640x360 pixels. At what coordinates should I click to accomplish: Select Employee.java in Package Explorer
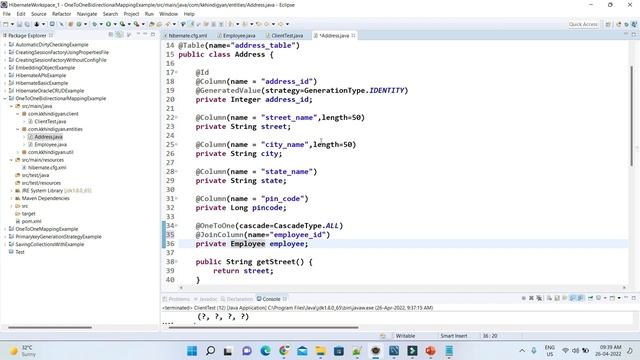point(50,144)
